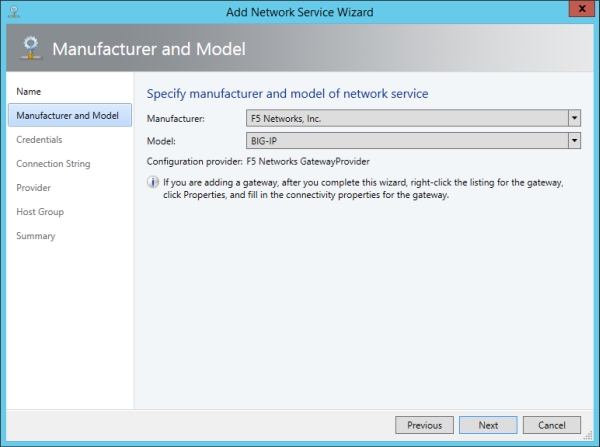Click the window icon in the title bar
The width and height of the screenshot is (600, 447).
coord(12,10)
